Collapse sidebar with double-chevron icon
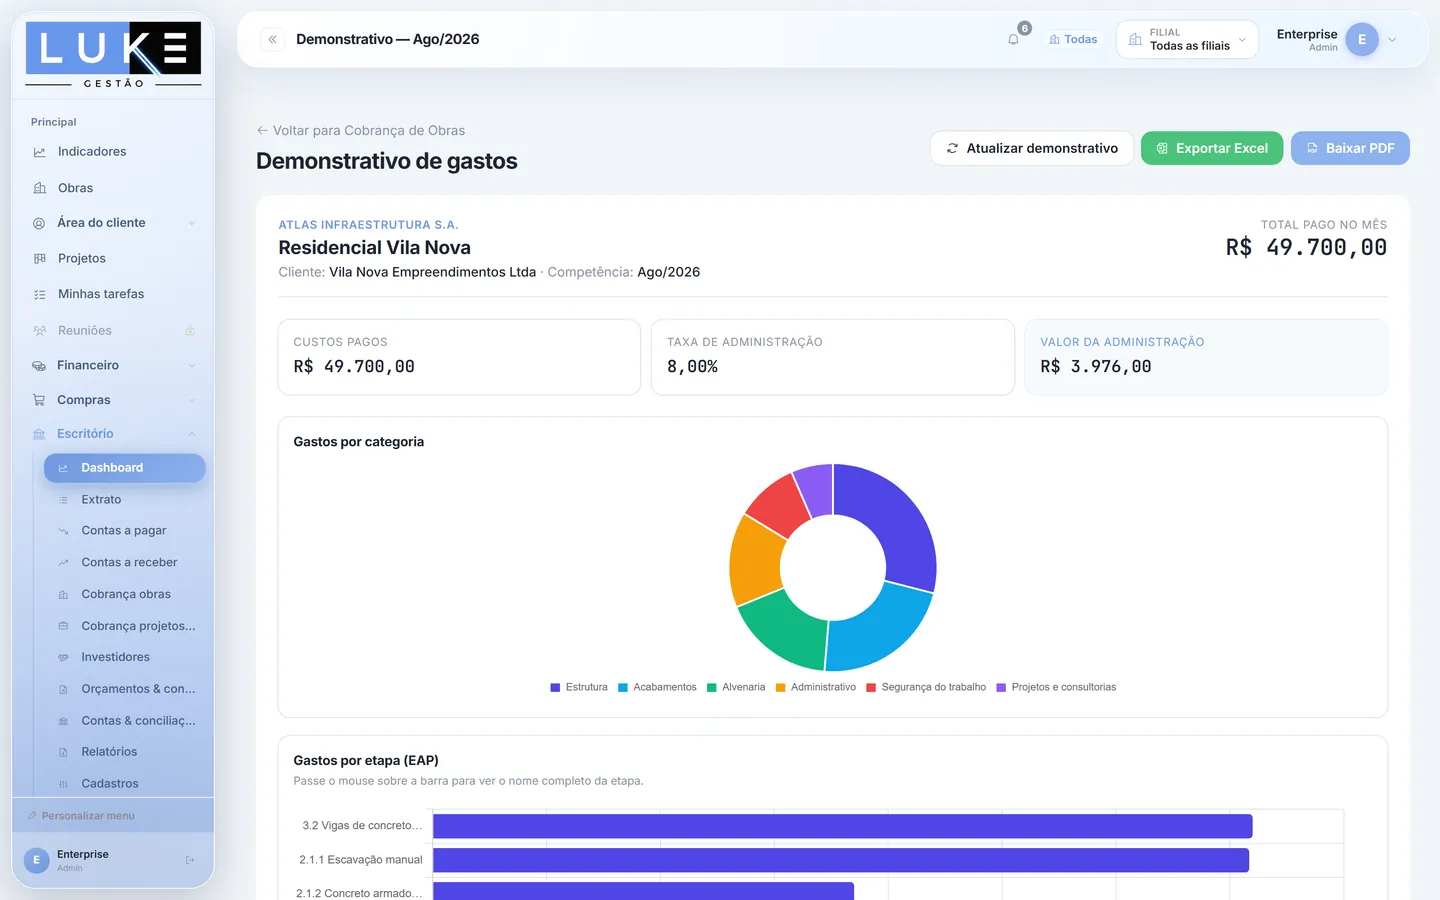The image size is (1440, 900). pyautogui.click(x=272, y=39)
